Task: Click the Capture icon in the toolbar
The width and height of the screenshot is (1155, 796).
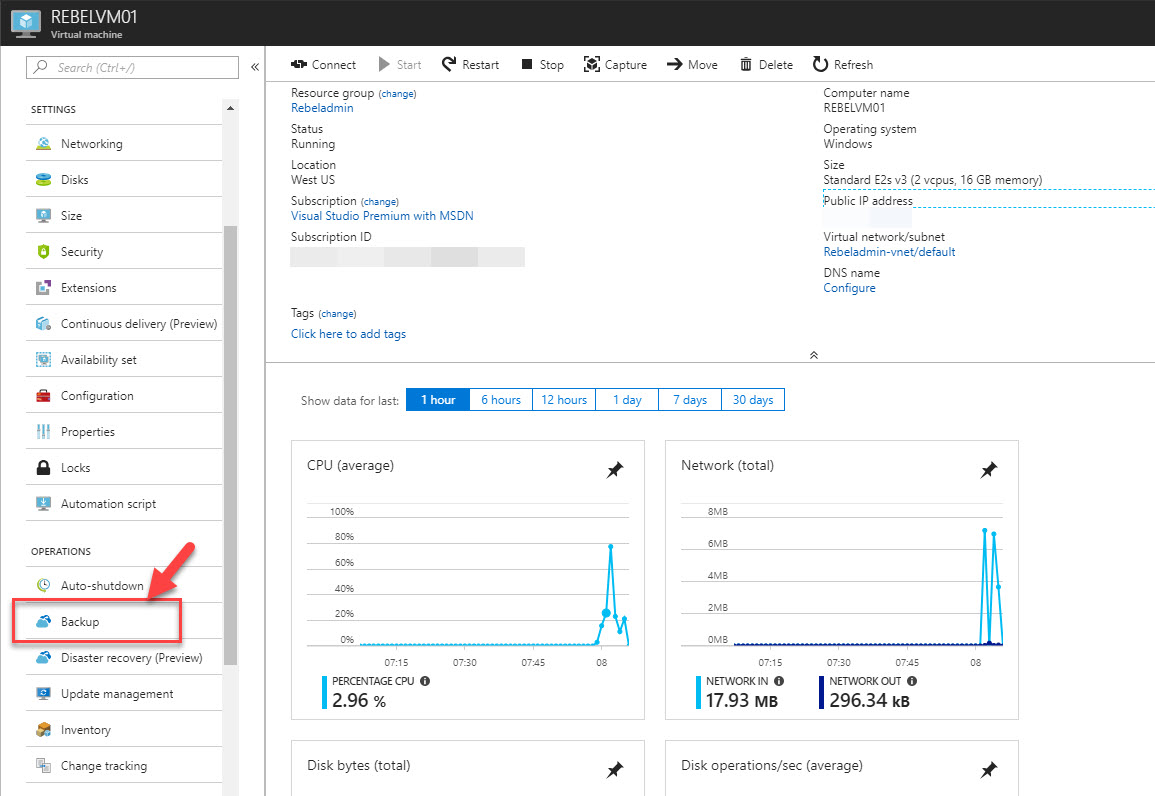Action: click(591, 65)
